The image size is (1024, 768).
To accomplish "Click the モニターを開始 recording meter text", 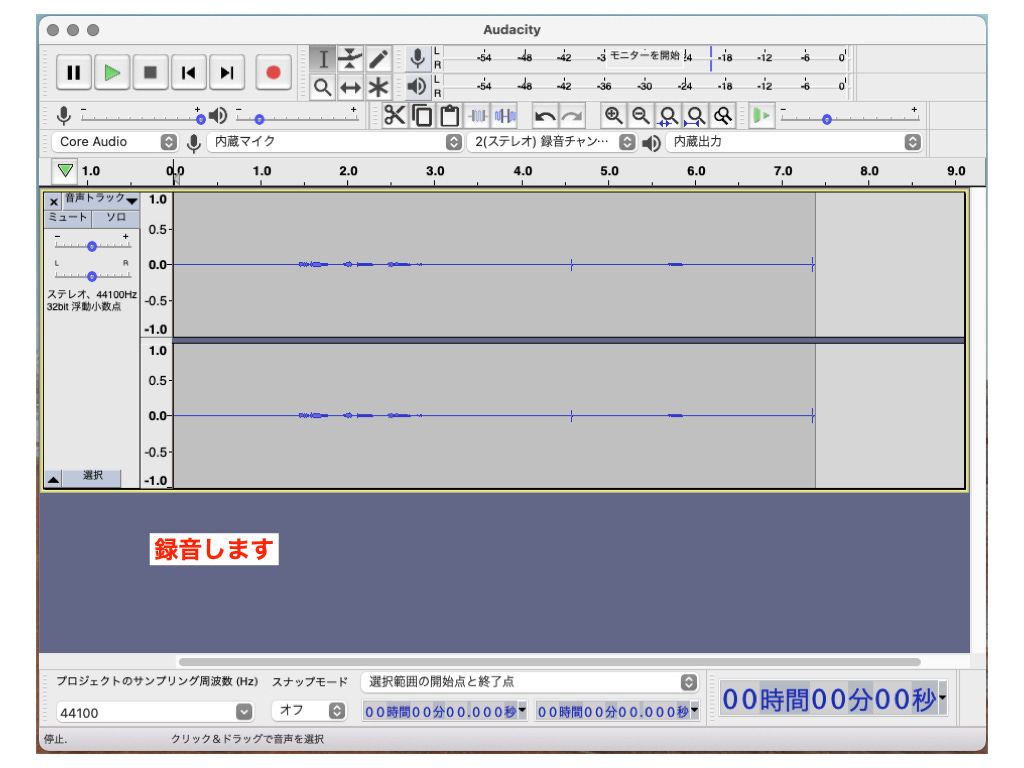I will [x=645, y=56].
